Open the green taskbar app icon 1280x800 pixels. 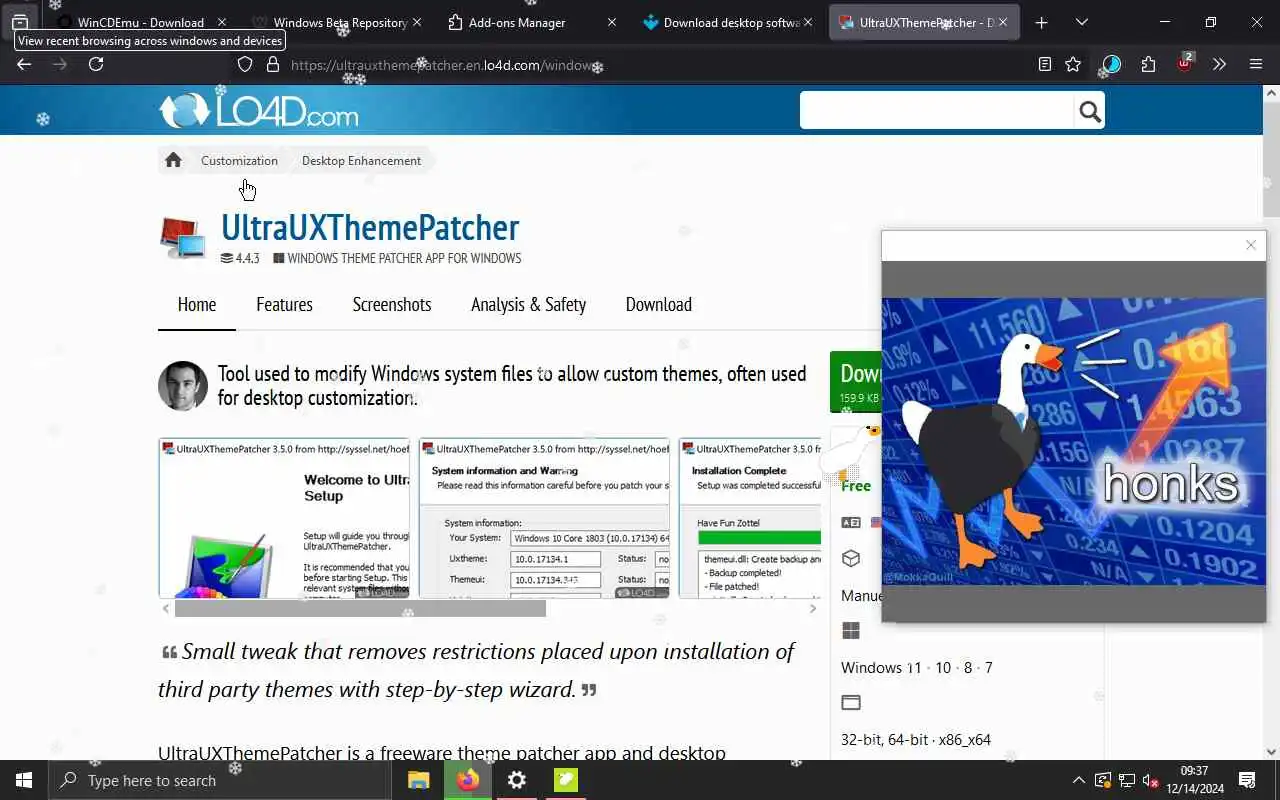pos(566,780)
